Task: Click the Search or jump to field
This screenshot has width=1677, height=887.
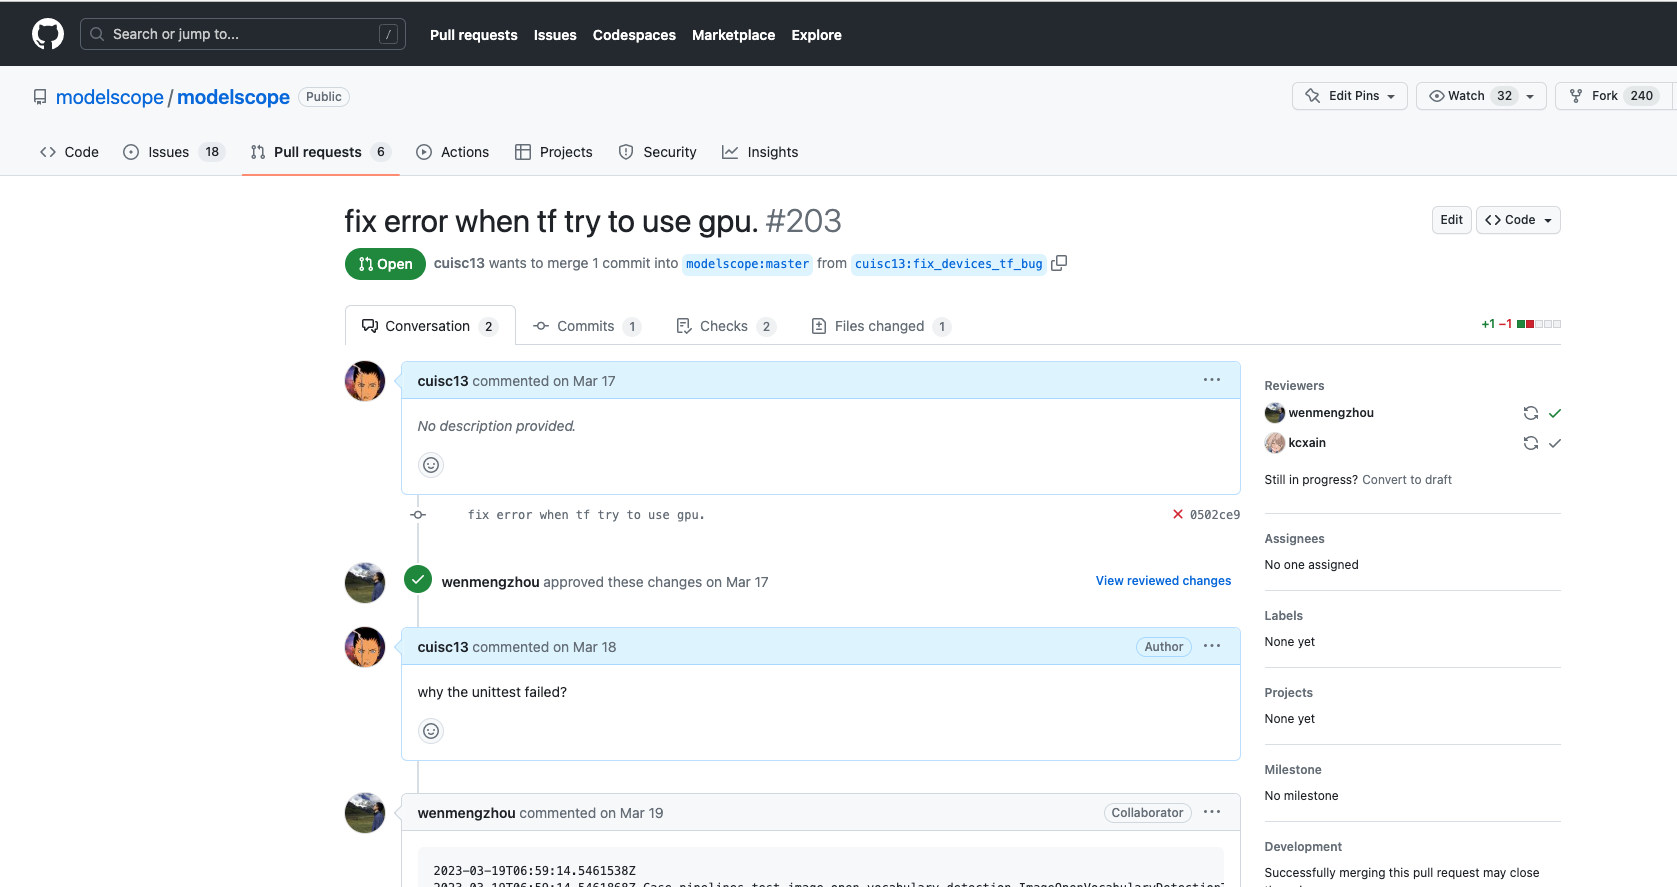Action: pyautogui.click(x=243, y=34)
